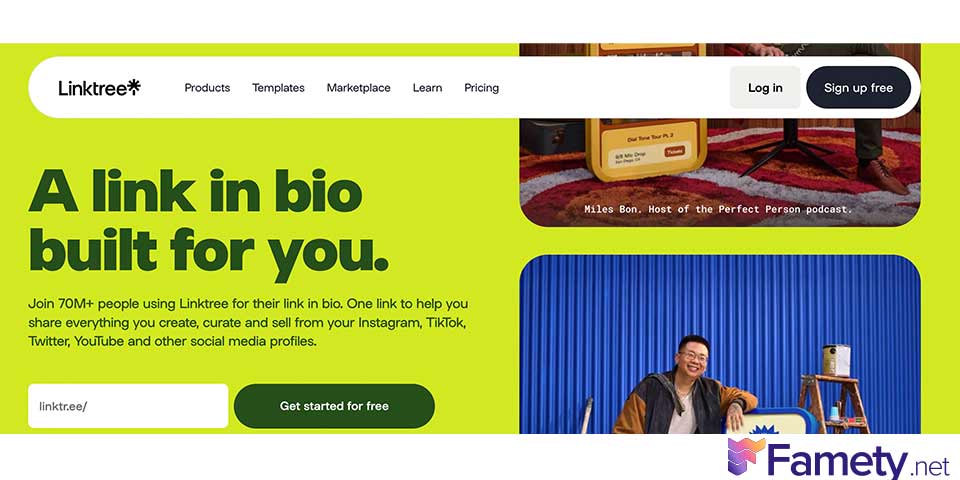Open the Templates nav item

(279, 88)
